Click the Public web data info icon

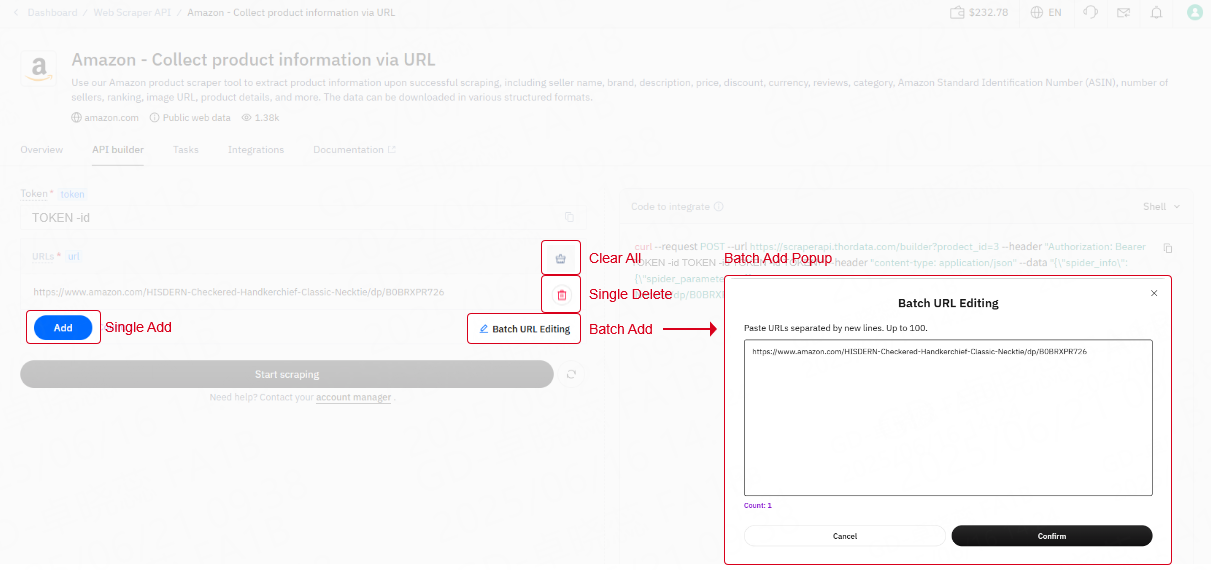pos(155,118)
